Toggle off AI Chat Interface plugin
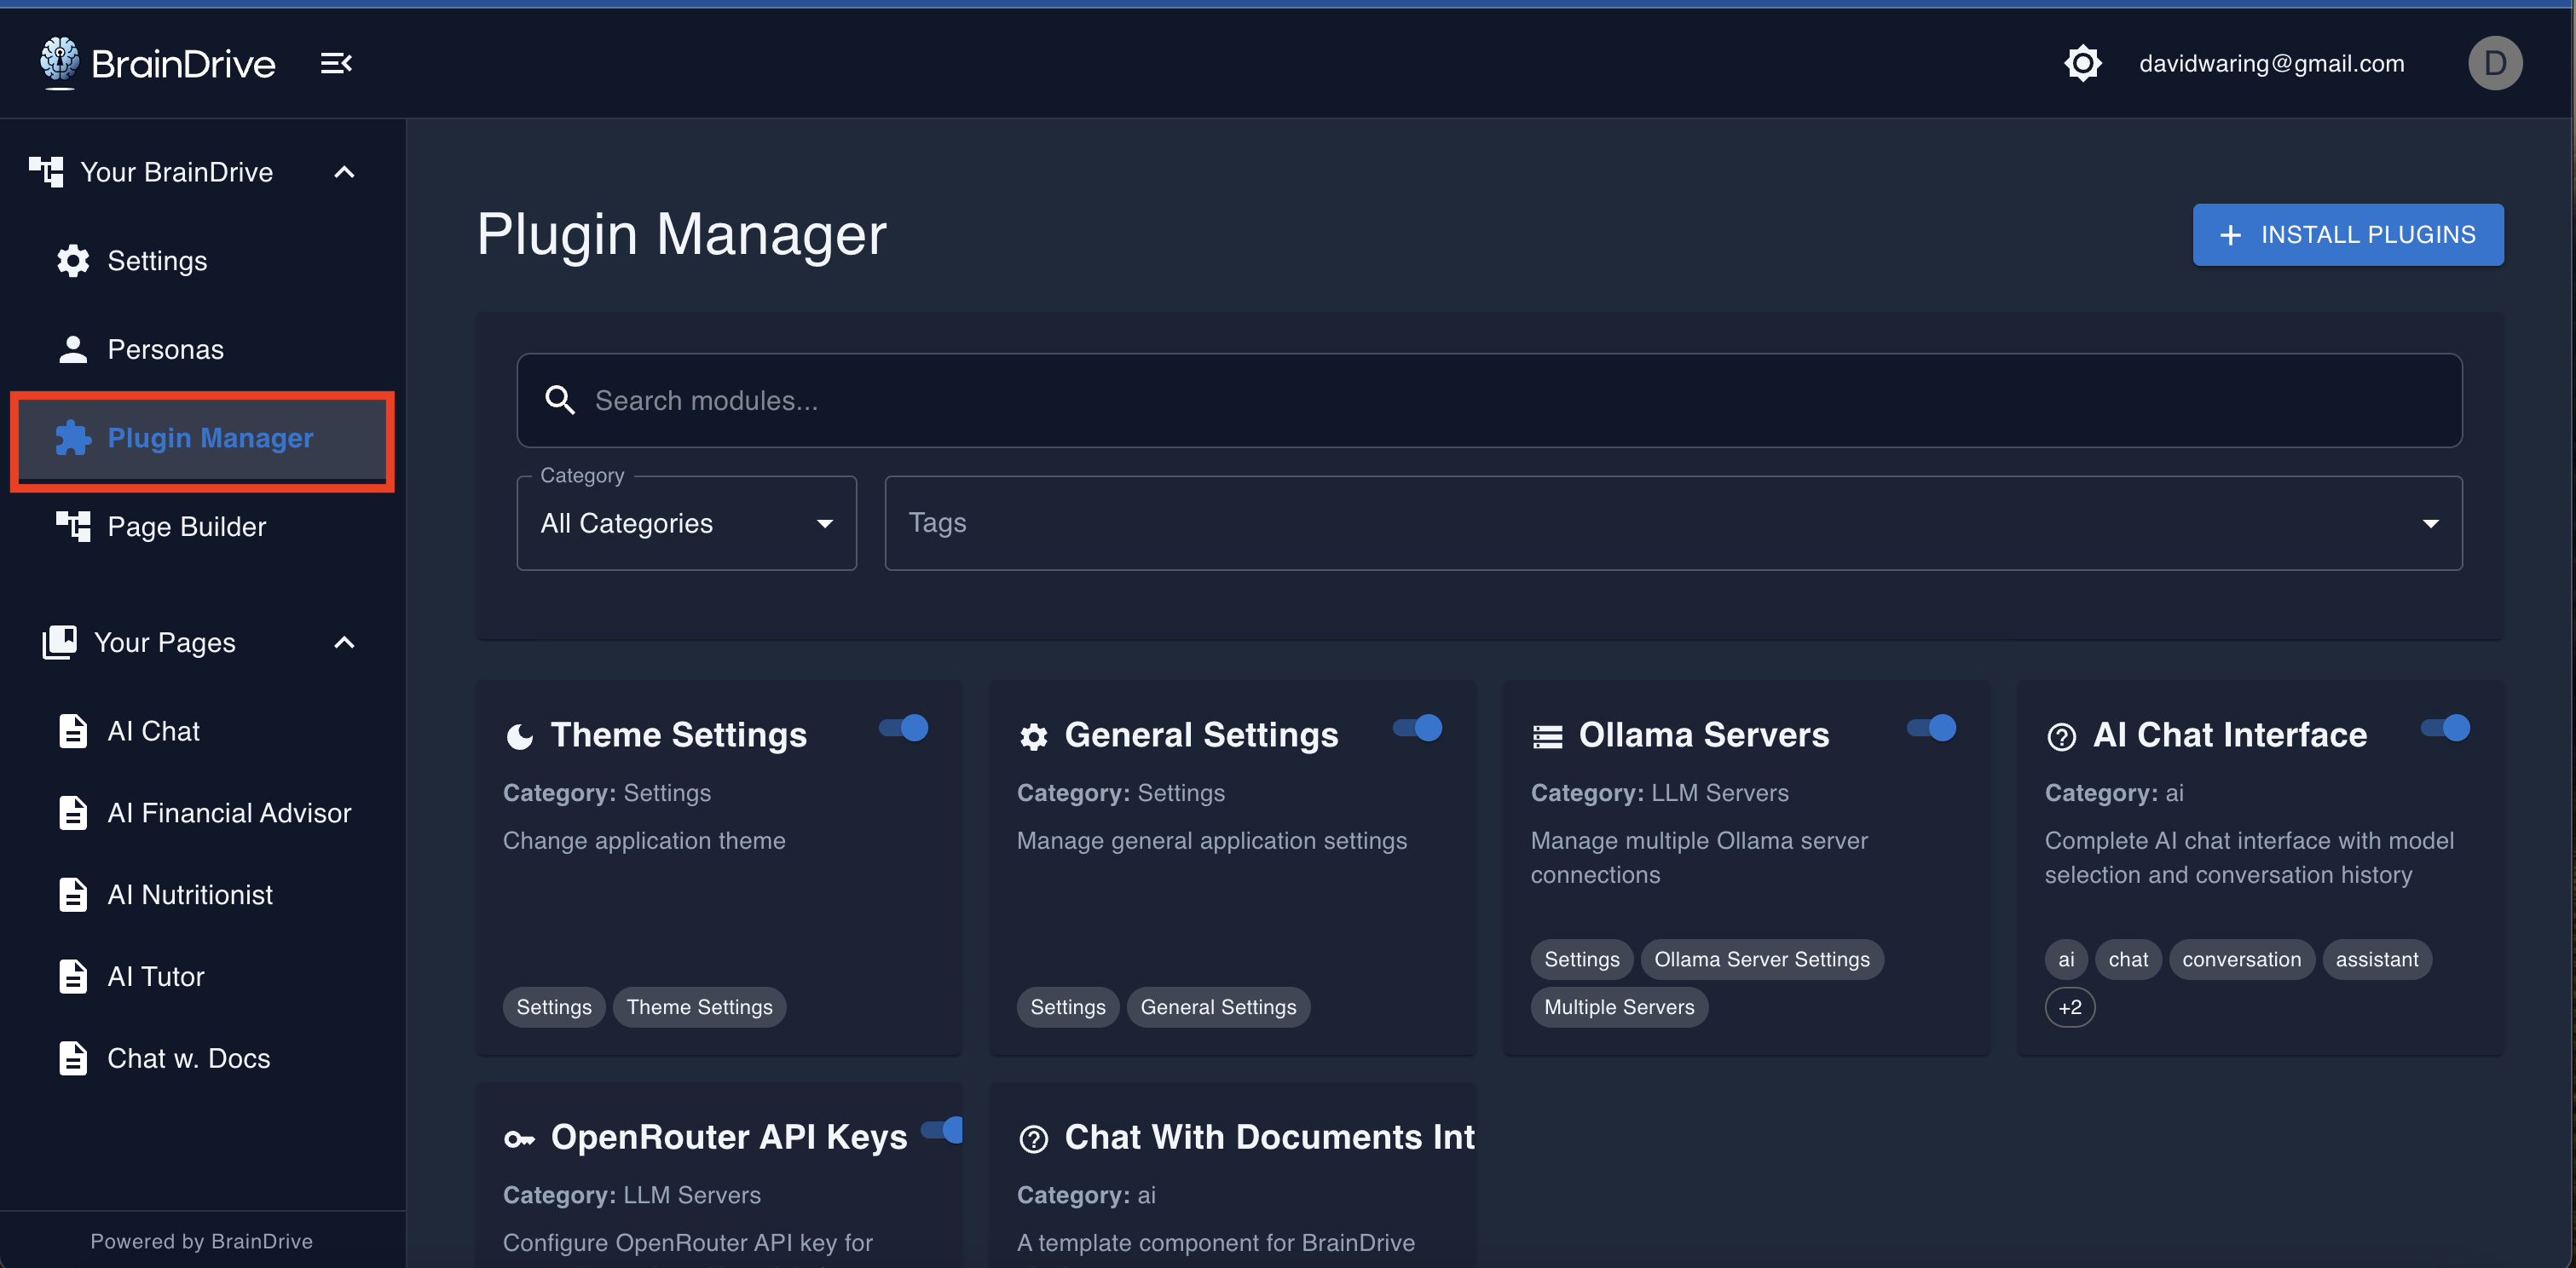2576x1268 pixels. click(x=2446, y=728)
